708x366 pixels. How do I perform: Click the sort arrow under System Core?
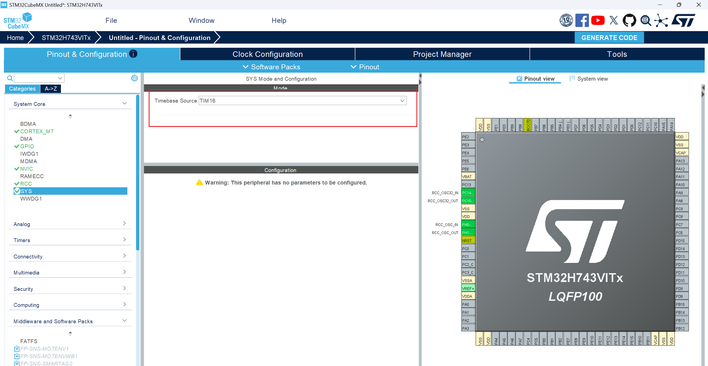70,116
